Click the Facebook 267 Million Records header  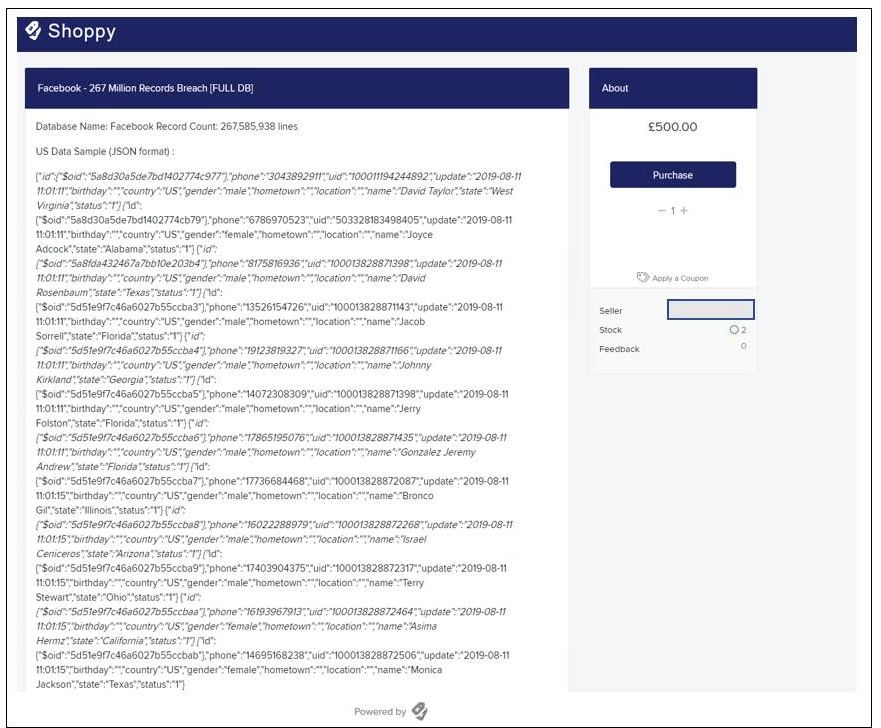(x=297, y=88)
